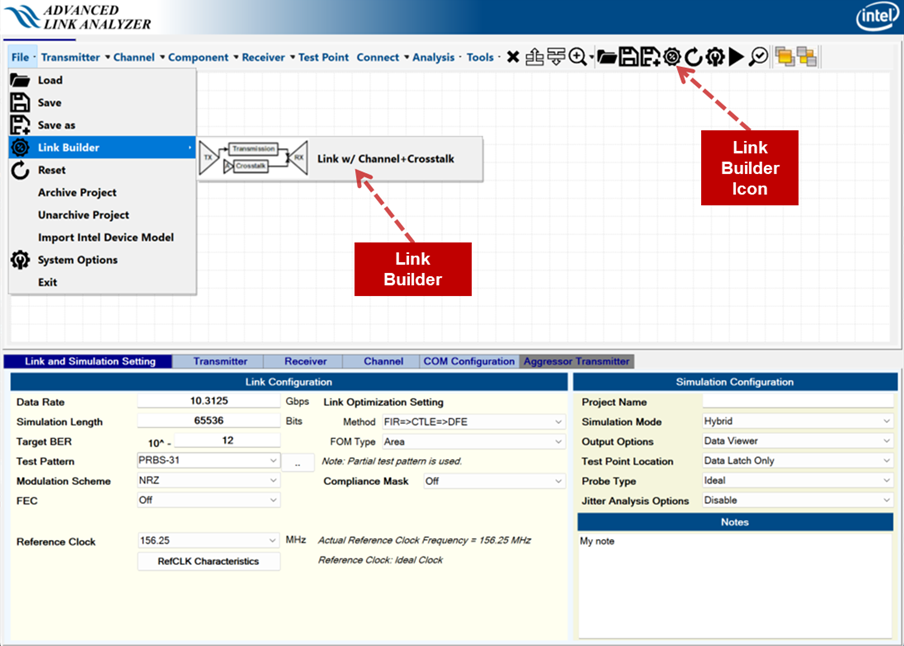Open the Analysis menu
Screen dimensions: 904x646
(434, 57)
